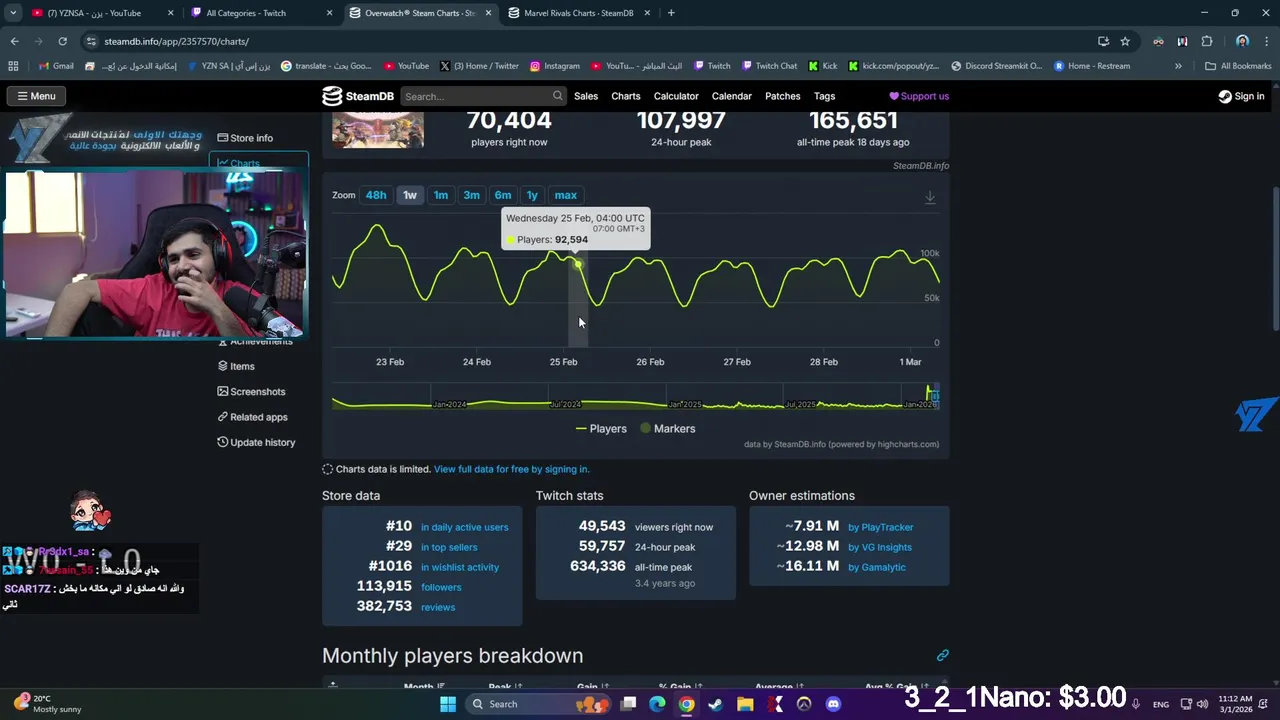Screen dimensions: 1280x720
Task: Click View full data by signing in link
Action: [x=511, y=469]
